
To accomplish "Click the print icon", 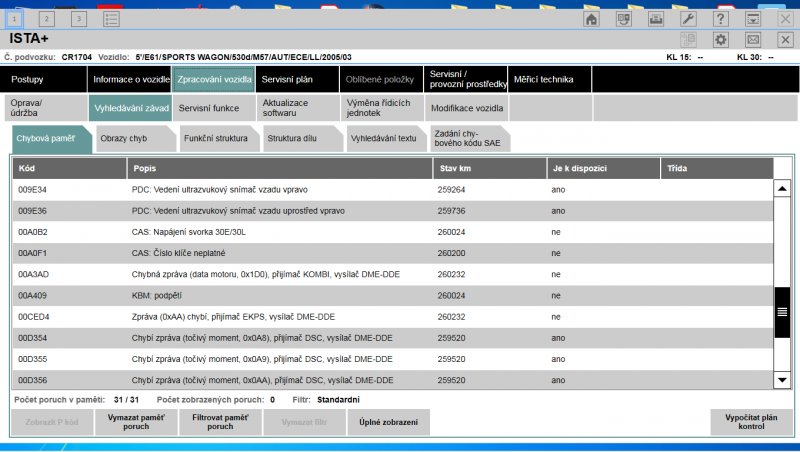I will pyautogui.click(x=656, y=19).
